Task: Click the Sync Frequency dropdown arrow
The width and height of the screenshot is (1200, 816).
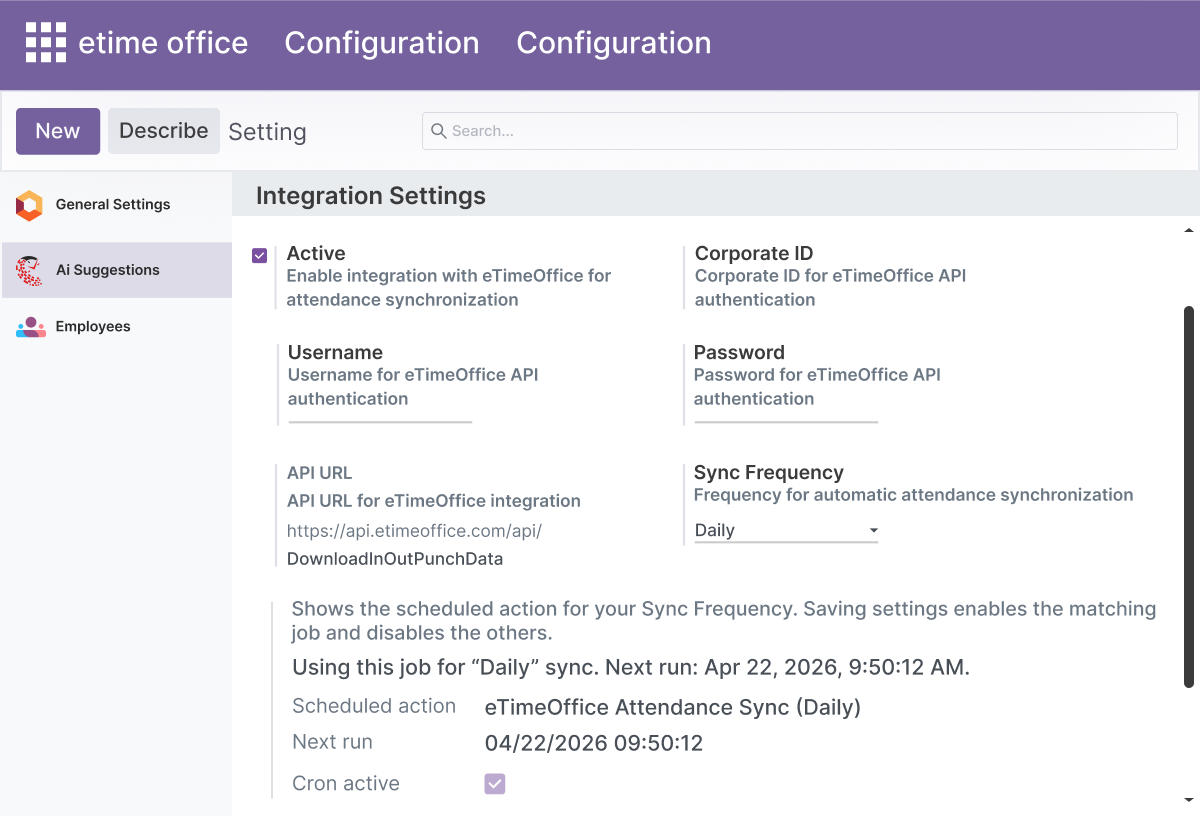Action: click(873, 530)
